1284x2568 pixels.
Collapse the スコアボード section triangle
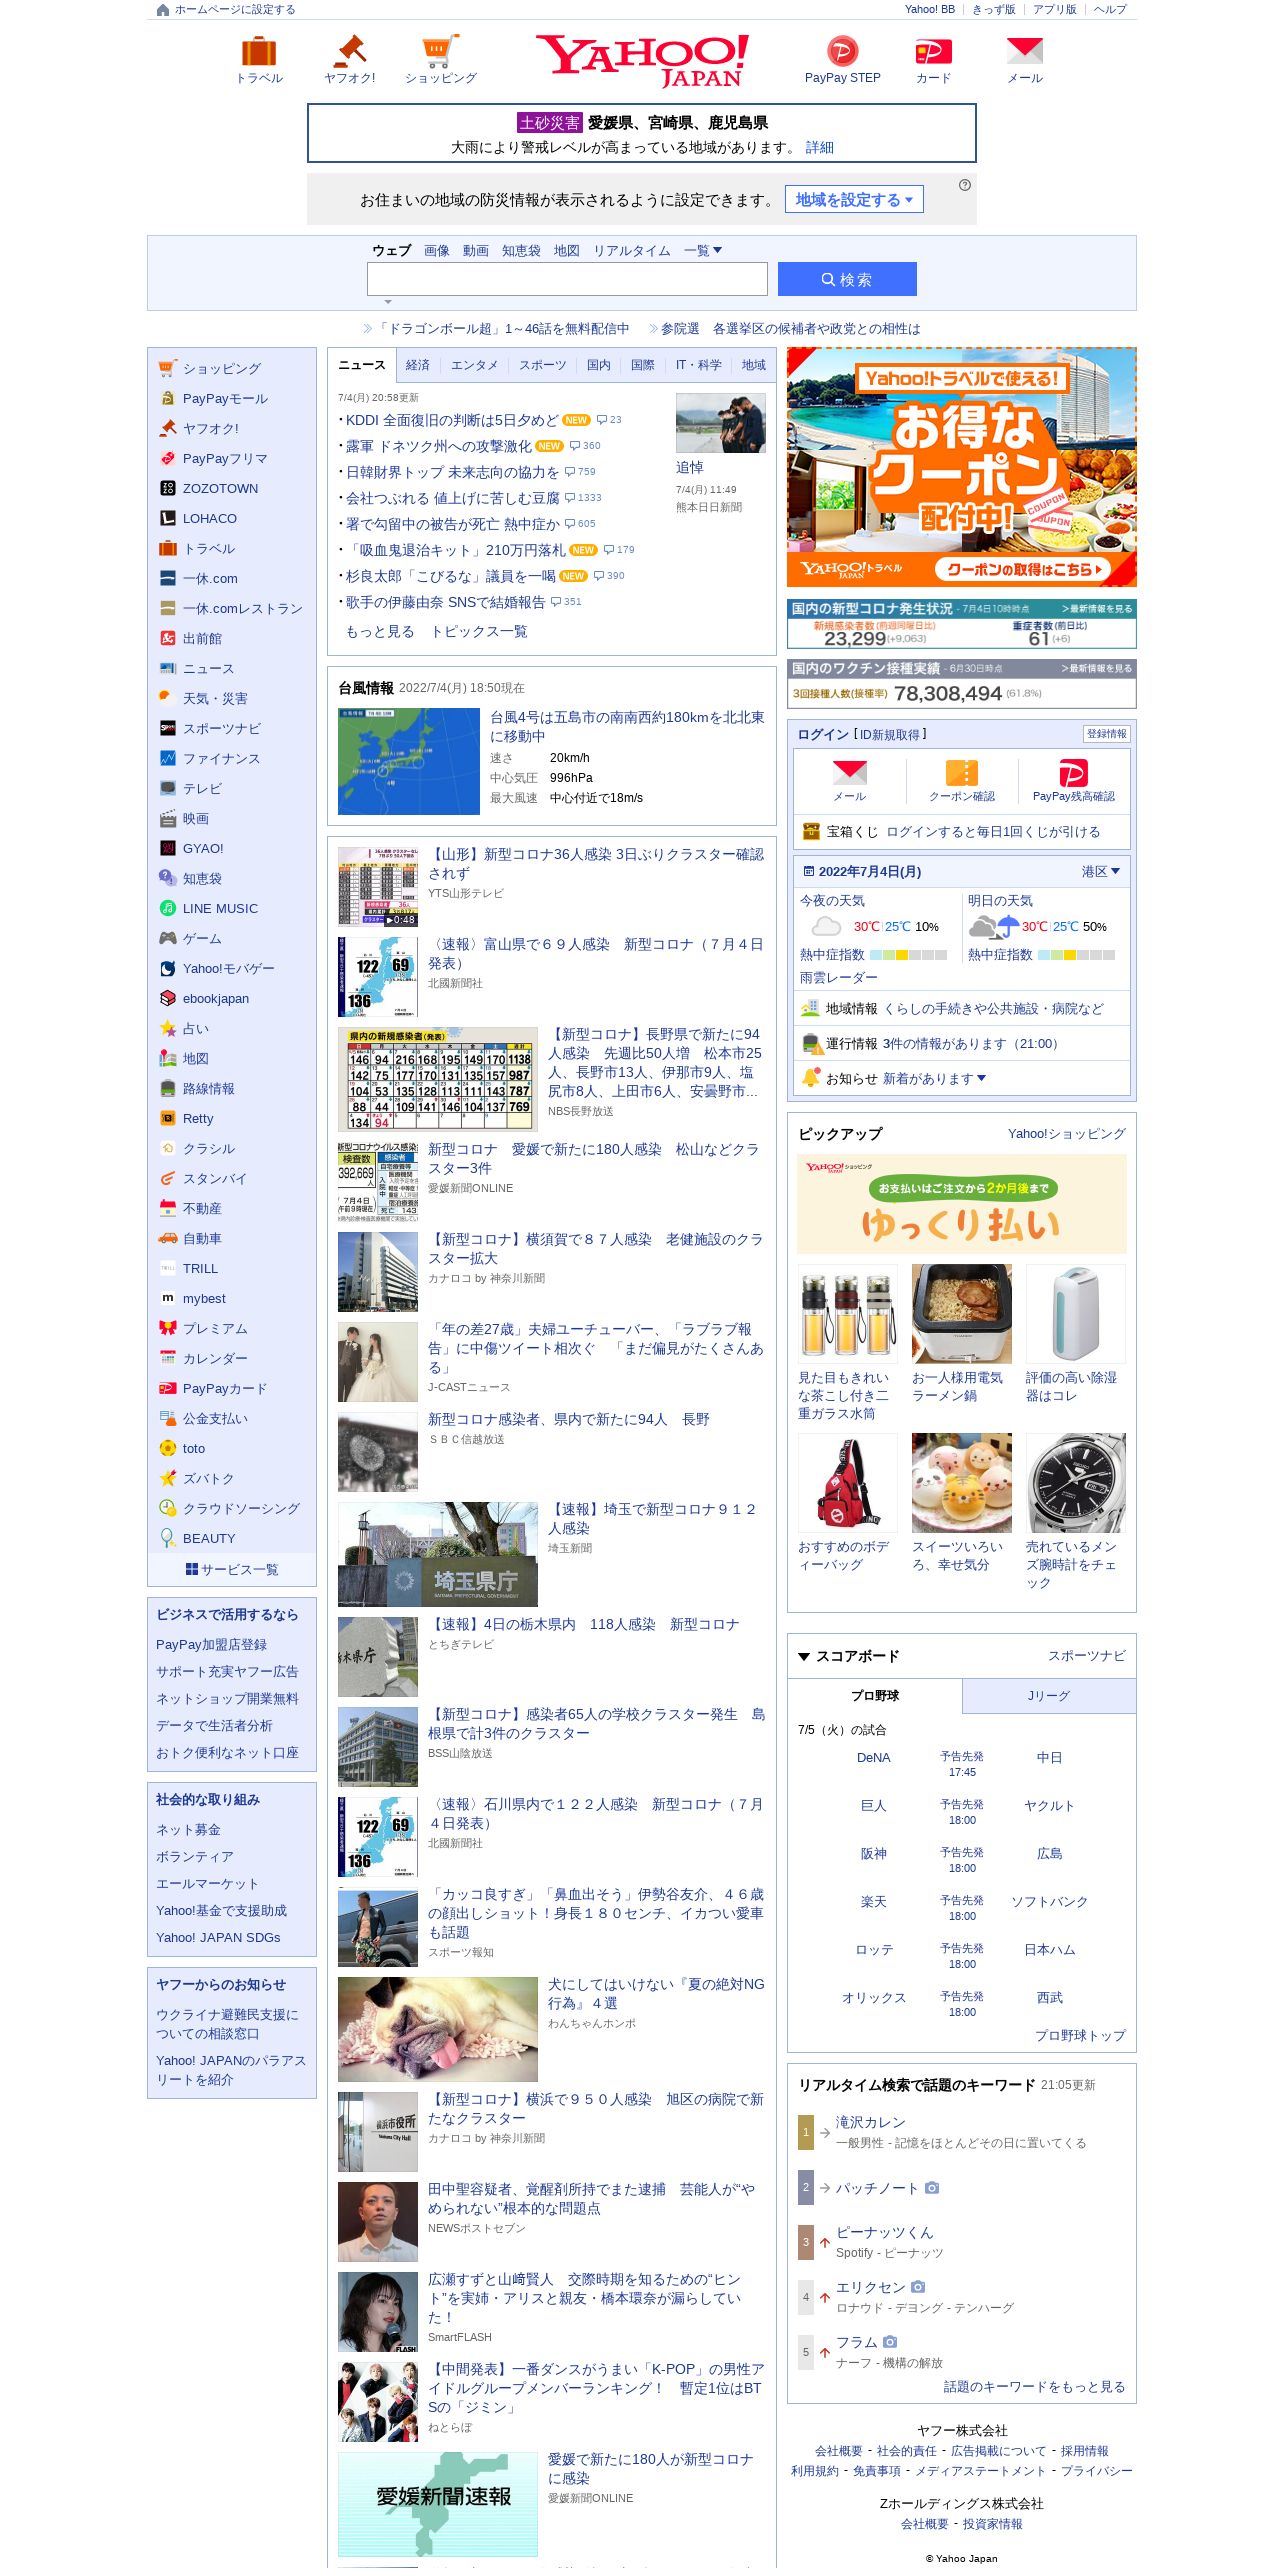(x=803, y=1657)
